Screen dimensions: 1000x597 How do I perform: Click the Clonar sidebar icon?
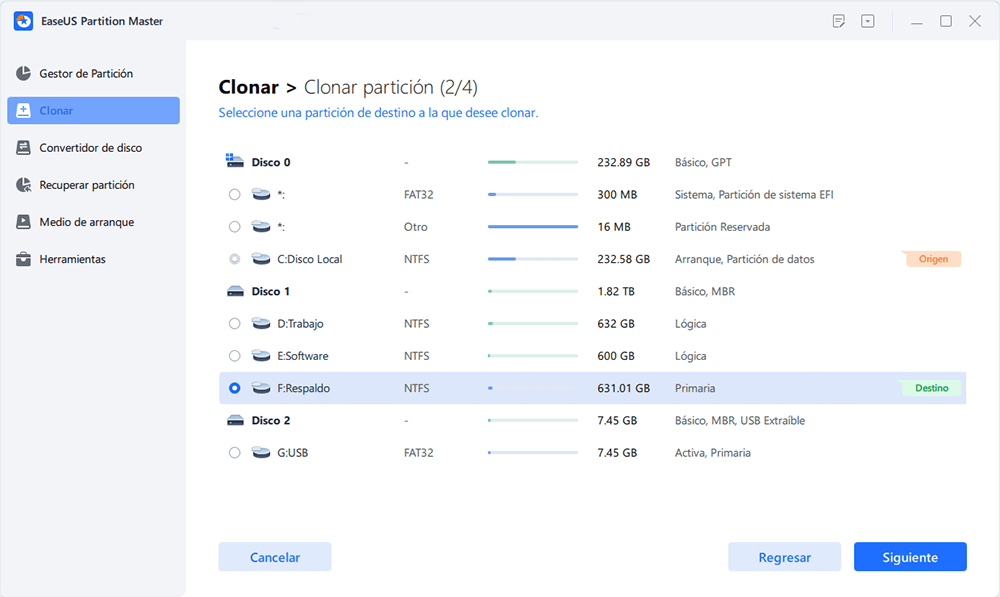(24, 110)
